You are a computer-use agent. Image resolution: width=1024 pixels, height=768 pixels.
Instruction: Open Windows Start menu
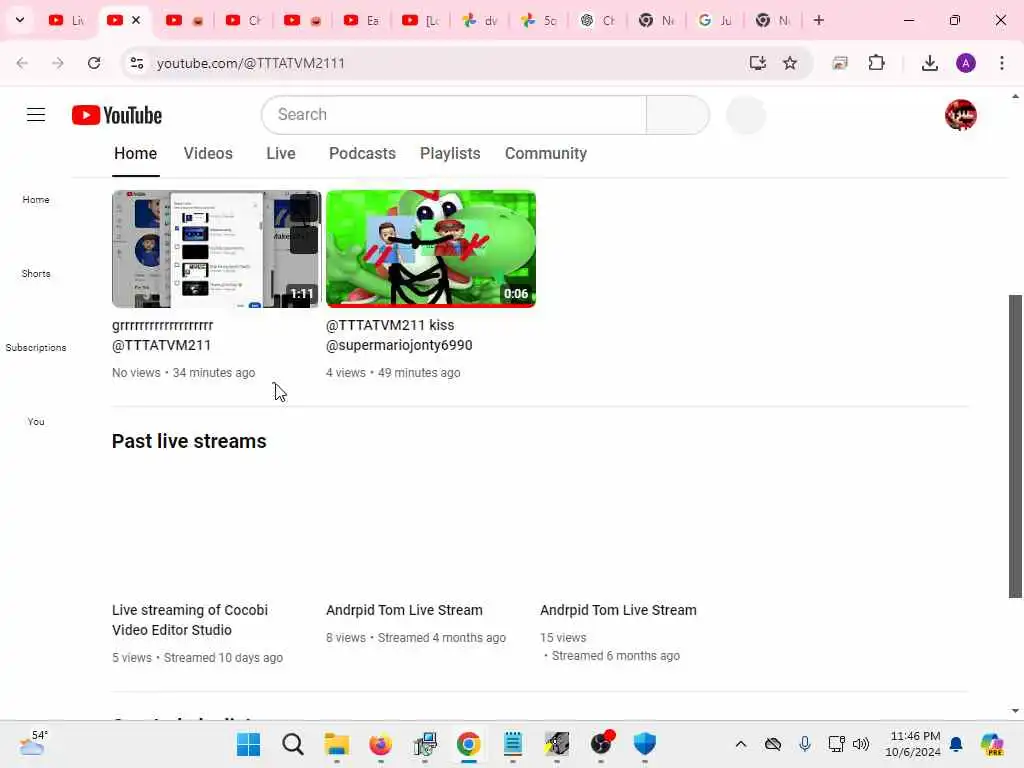tap(248, 744)
